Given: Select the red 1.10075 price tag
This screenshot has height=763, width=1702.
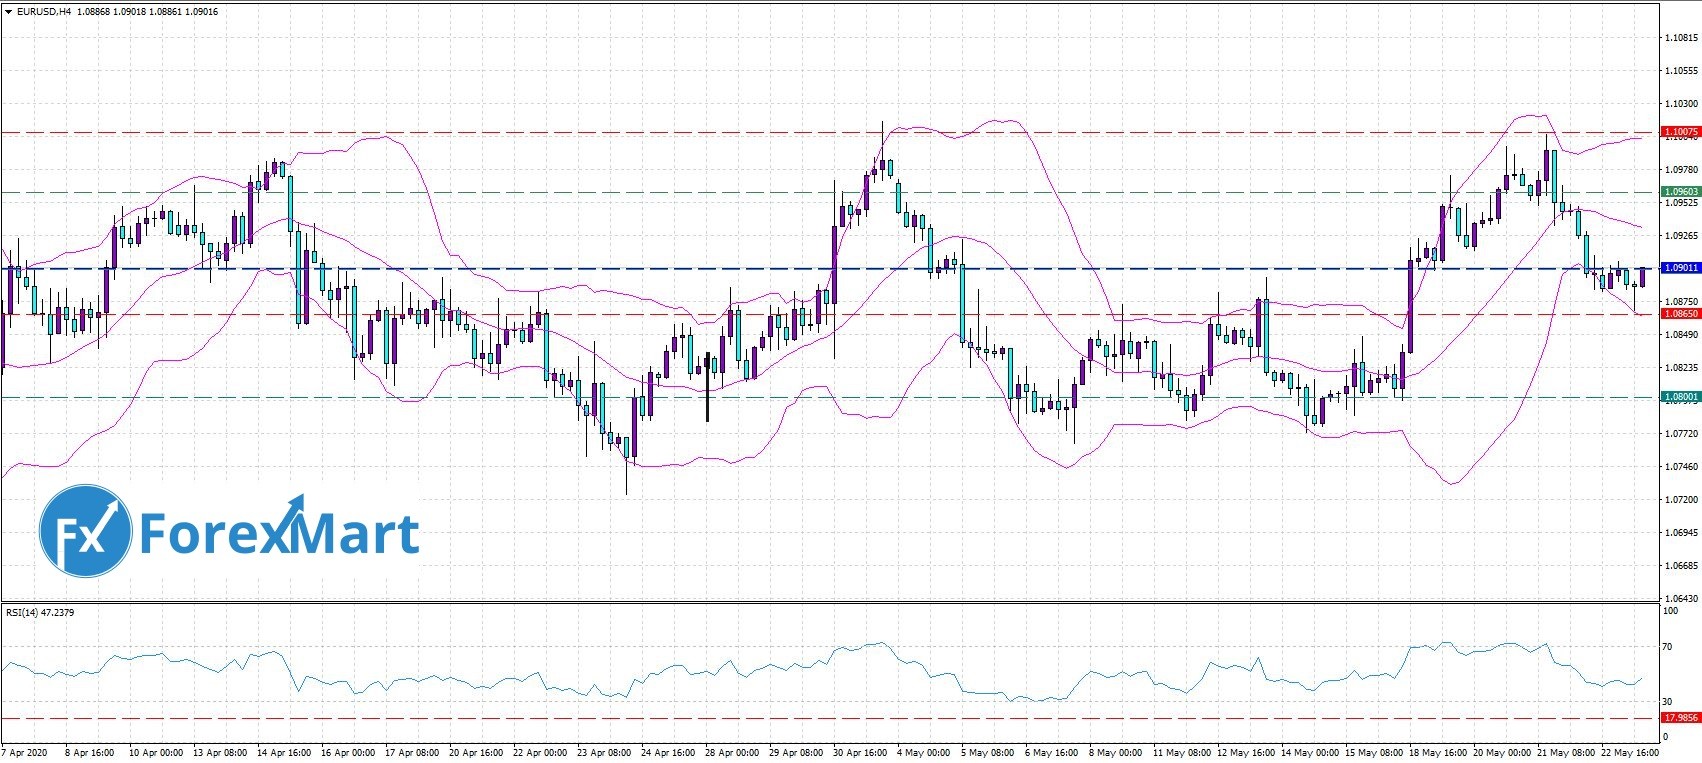Looking at the screenshot, I should [x=1680, y=132].
